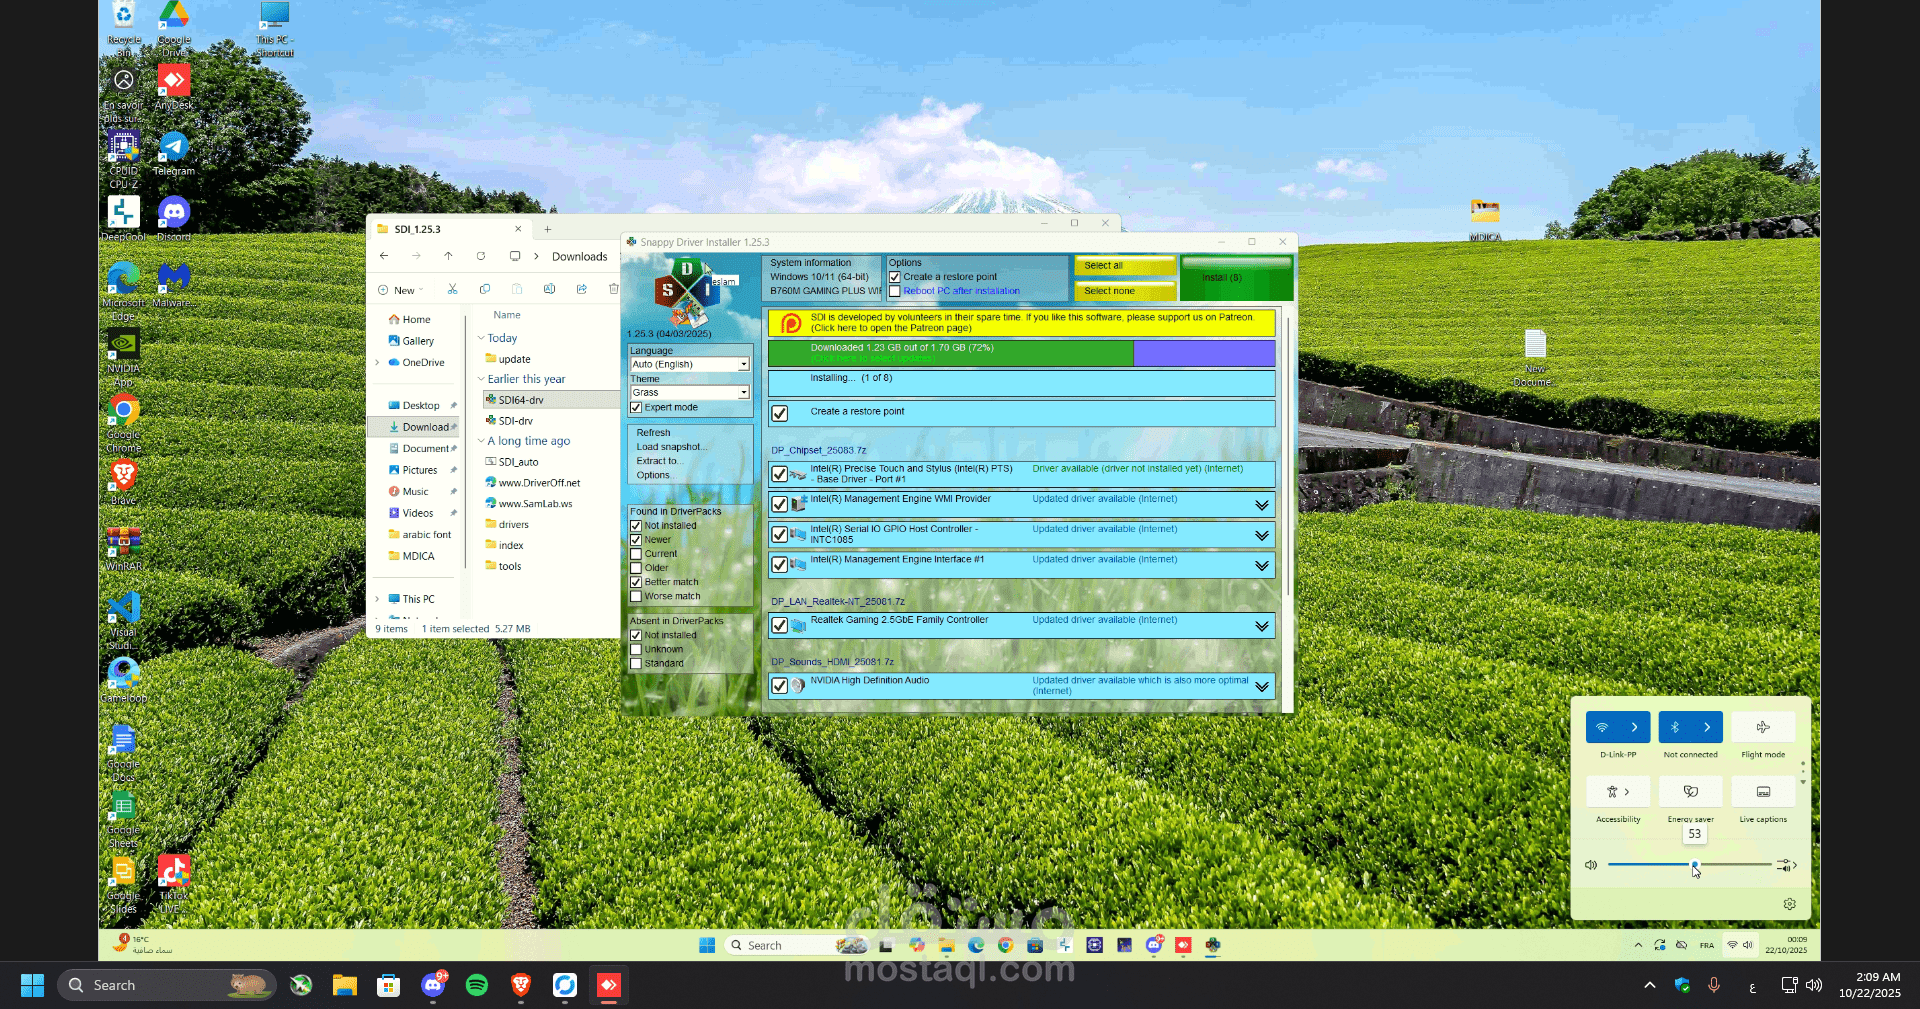Click the Patreon logo icon in Snappy Driver Installer
The width and height of the screenshot is (1920, 1009).
790,323
